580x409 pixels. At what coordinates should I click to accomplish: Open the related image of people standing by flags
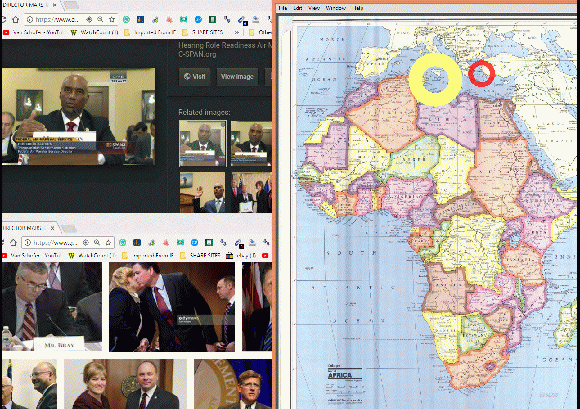click(252, 192)
